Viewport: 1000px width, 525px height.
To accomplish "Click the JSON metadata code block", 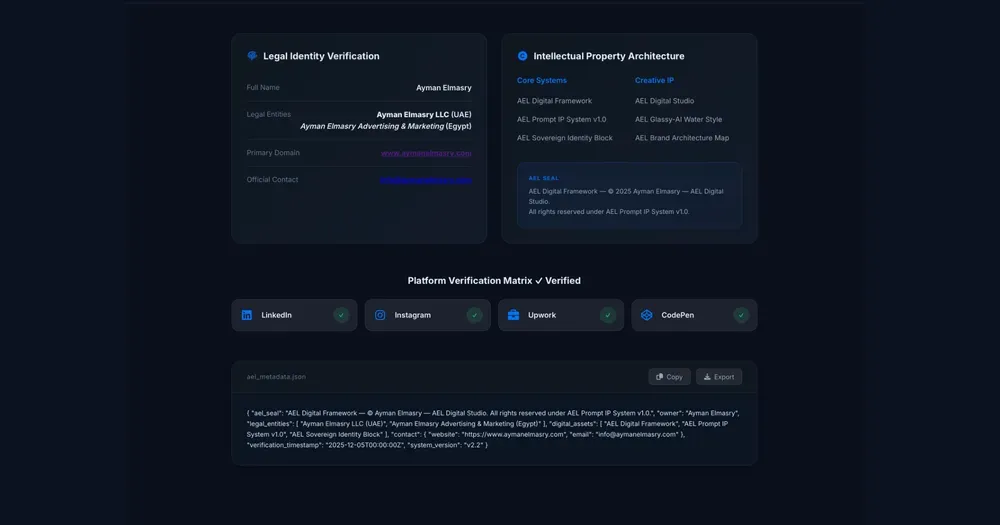I will 494,429.
